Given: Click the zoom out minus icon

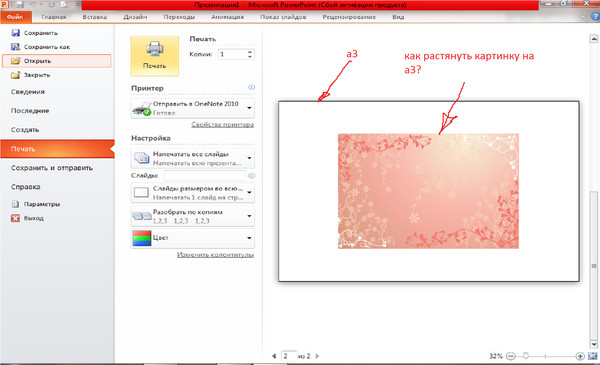Looking at the screenshot, I should (x=510, y=356).
